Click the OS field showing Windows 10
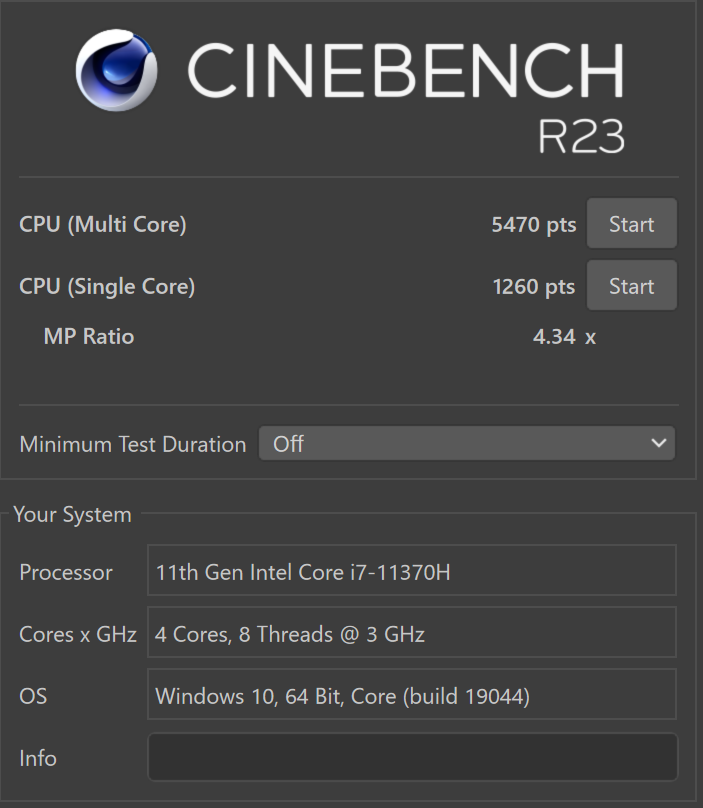The height and width of the screenshot is (808, 703). coord(412,694)
